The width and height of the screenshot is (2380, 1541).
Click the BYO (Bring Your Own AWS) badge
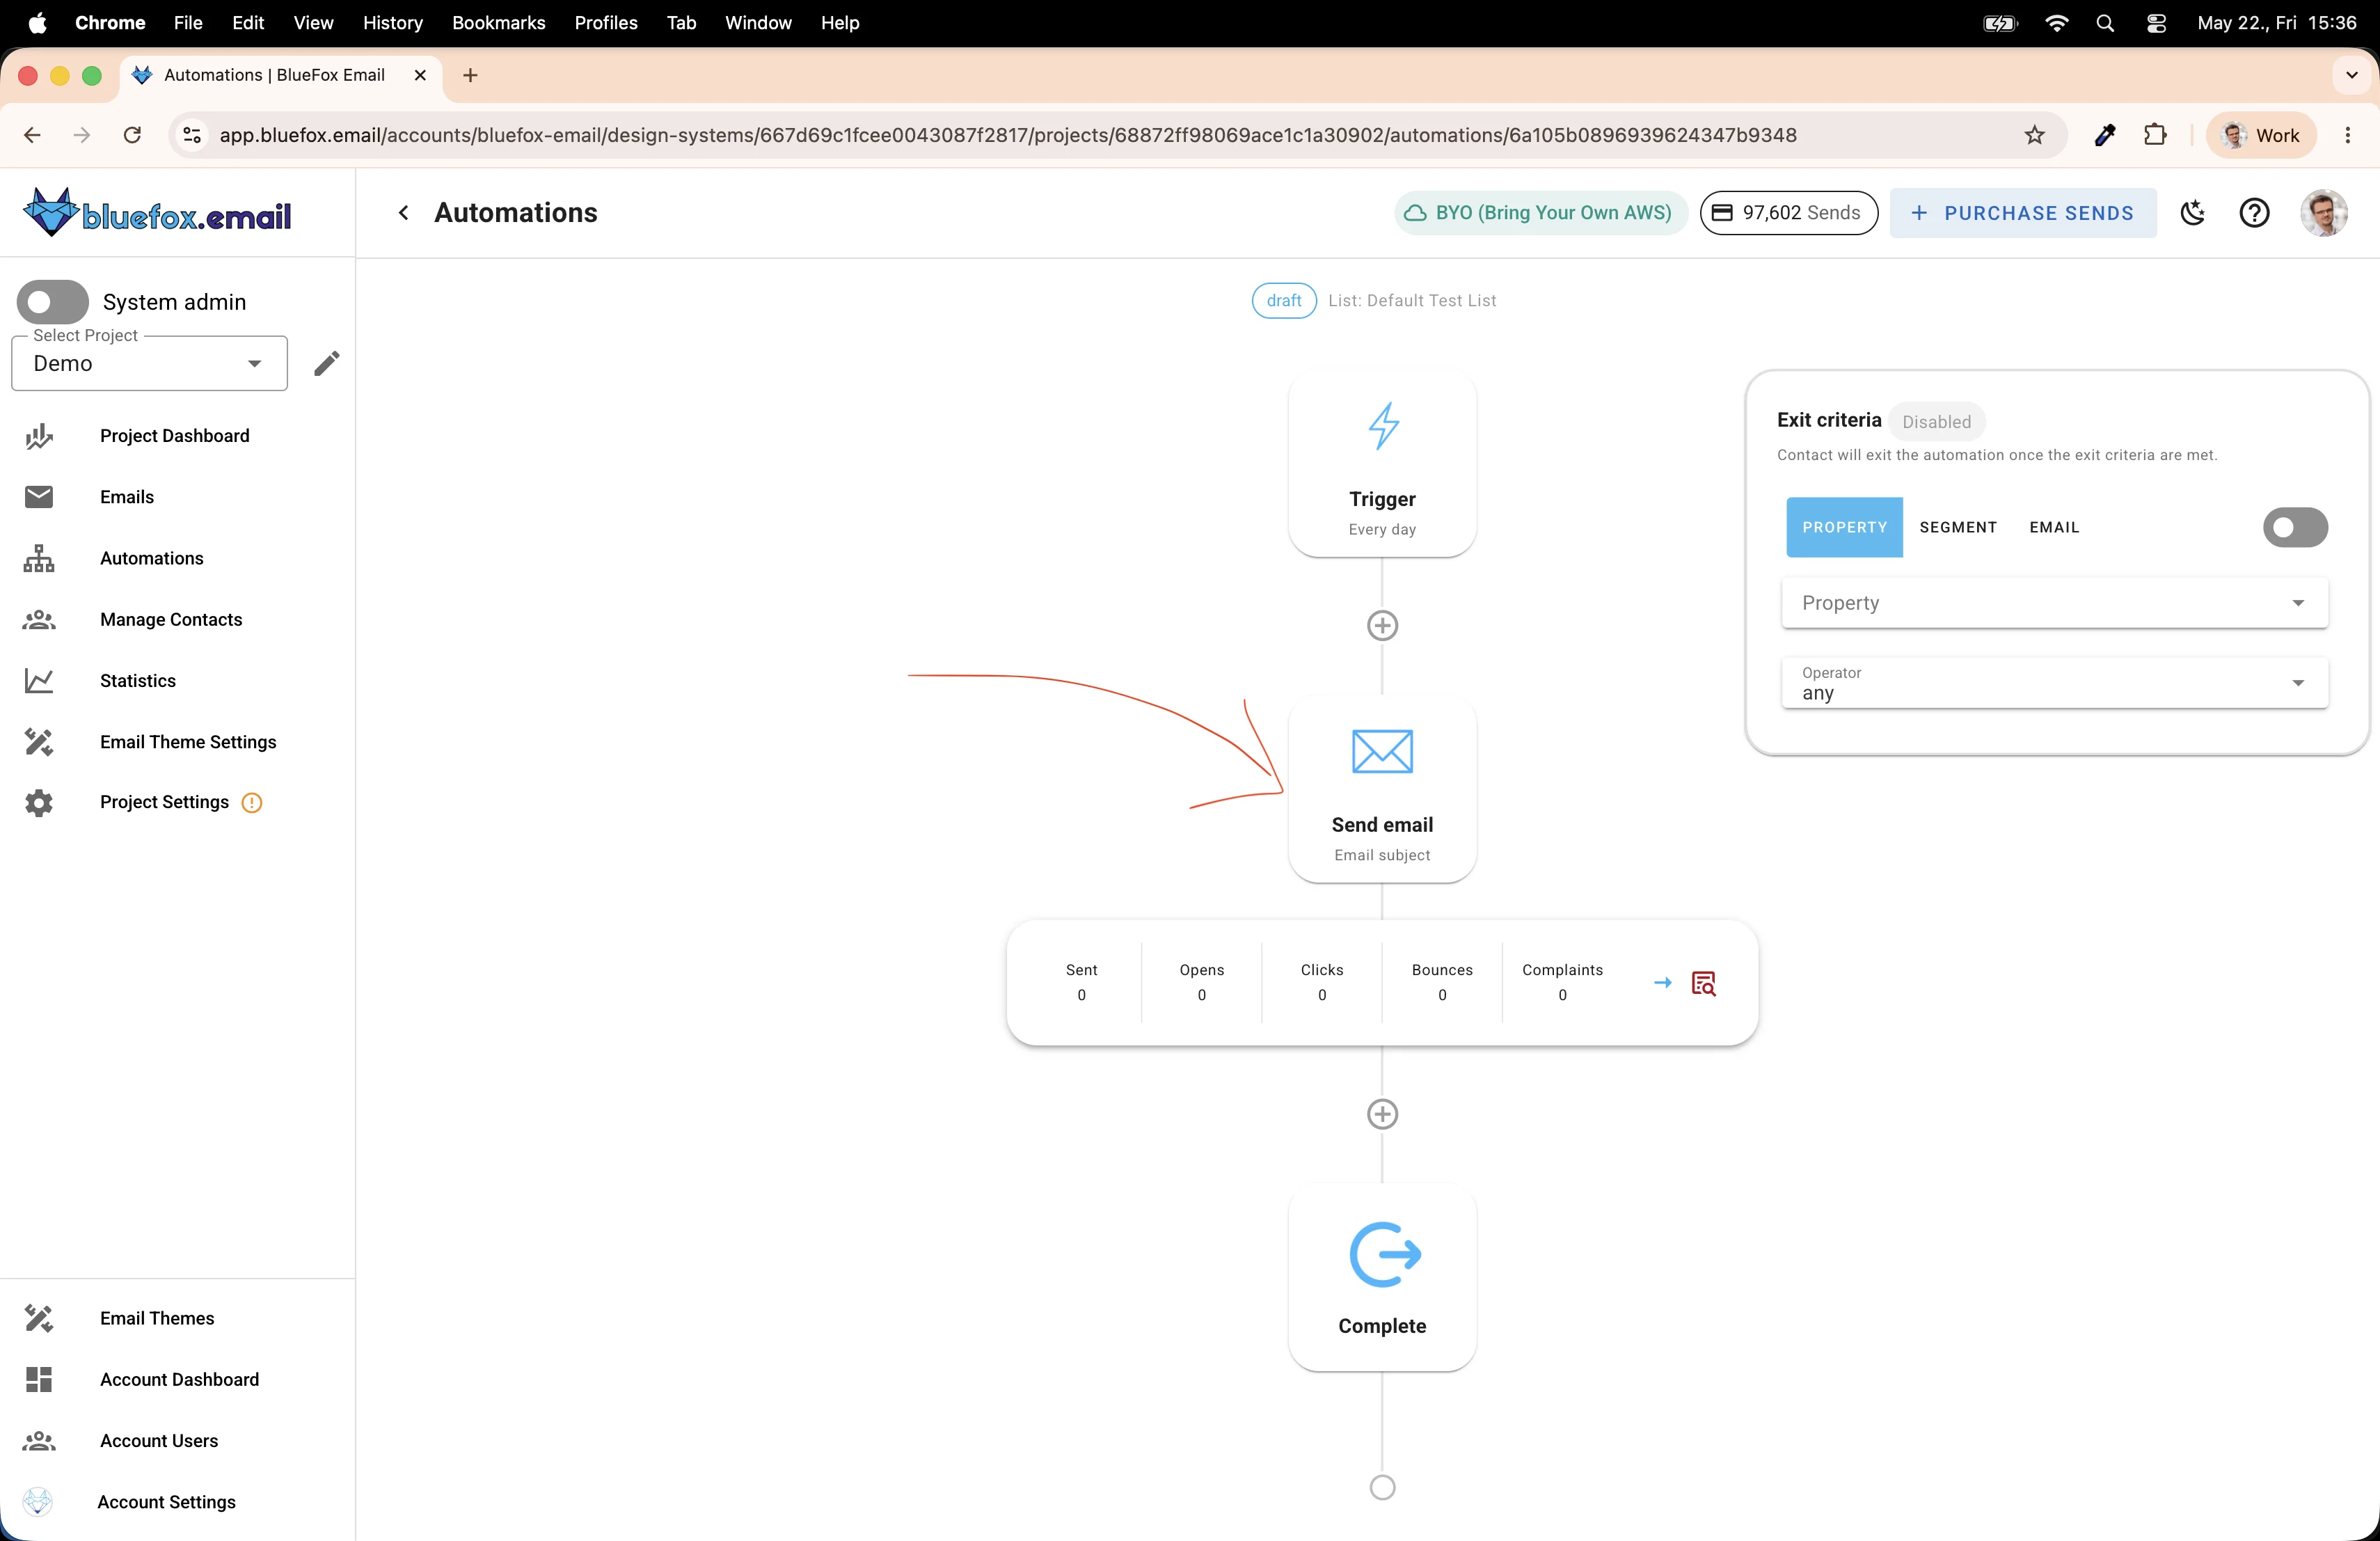pos(1541,212)
